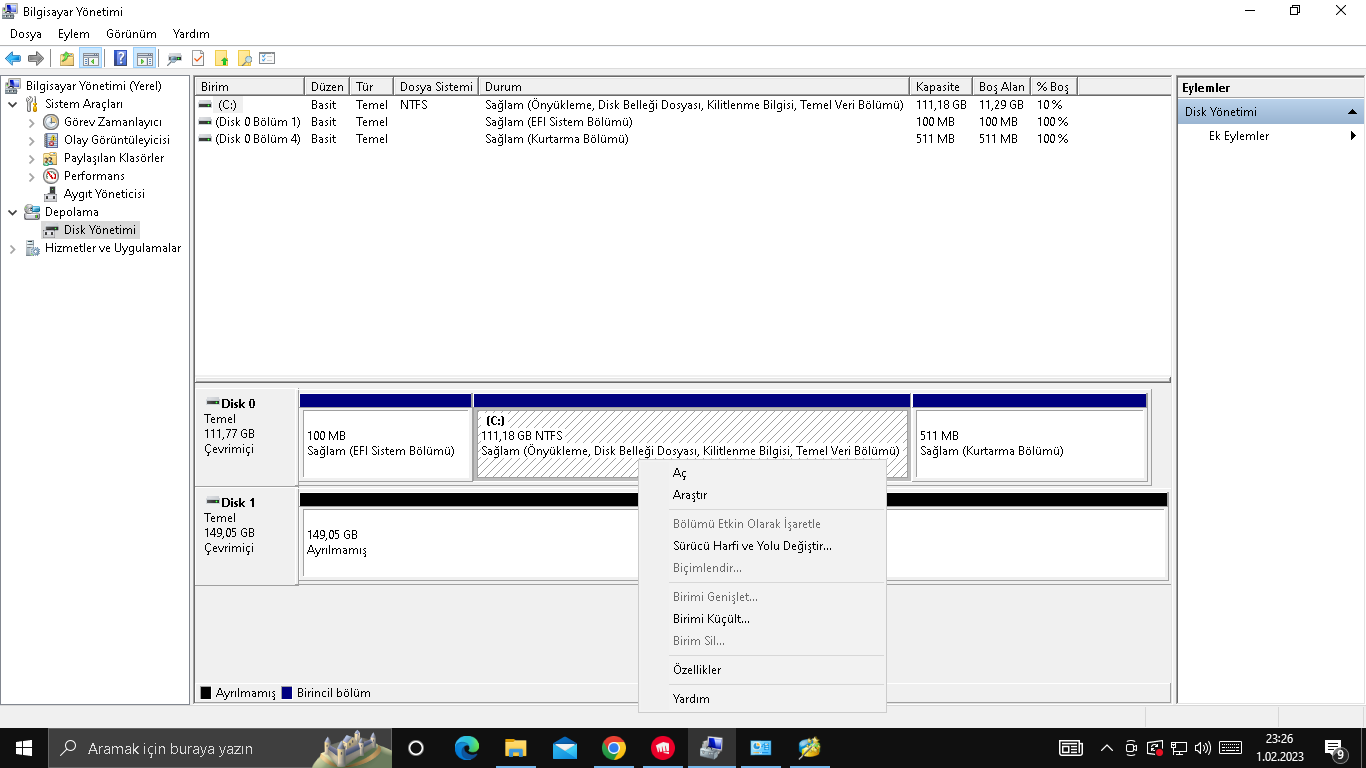
Task: Open the Eylem menu
Action: click(74, 34)
